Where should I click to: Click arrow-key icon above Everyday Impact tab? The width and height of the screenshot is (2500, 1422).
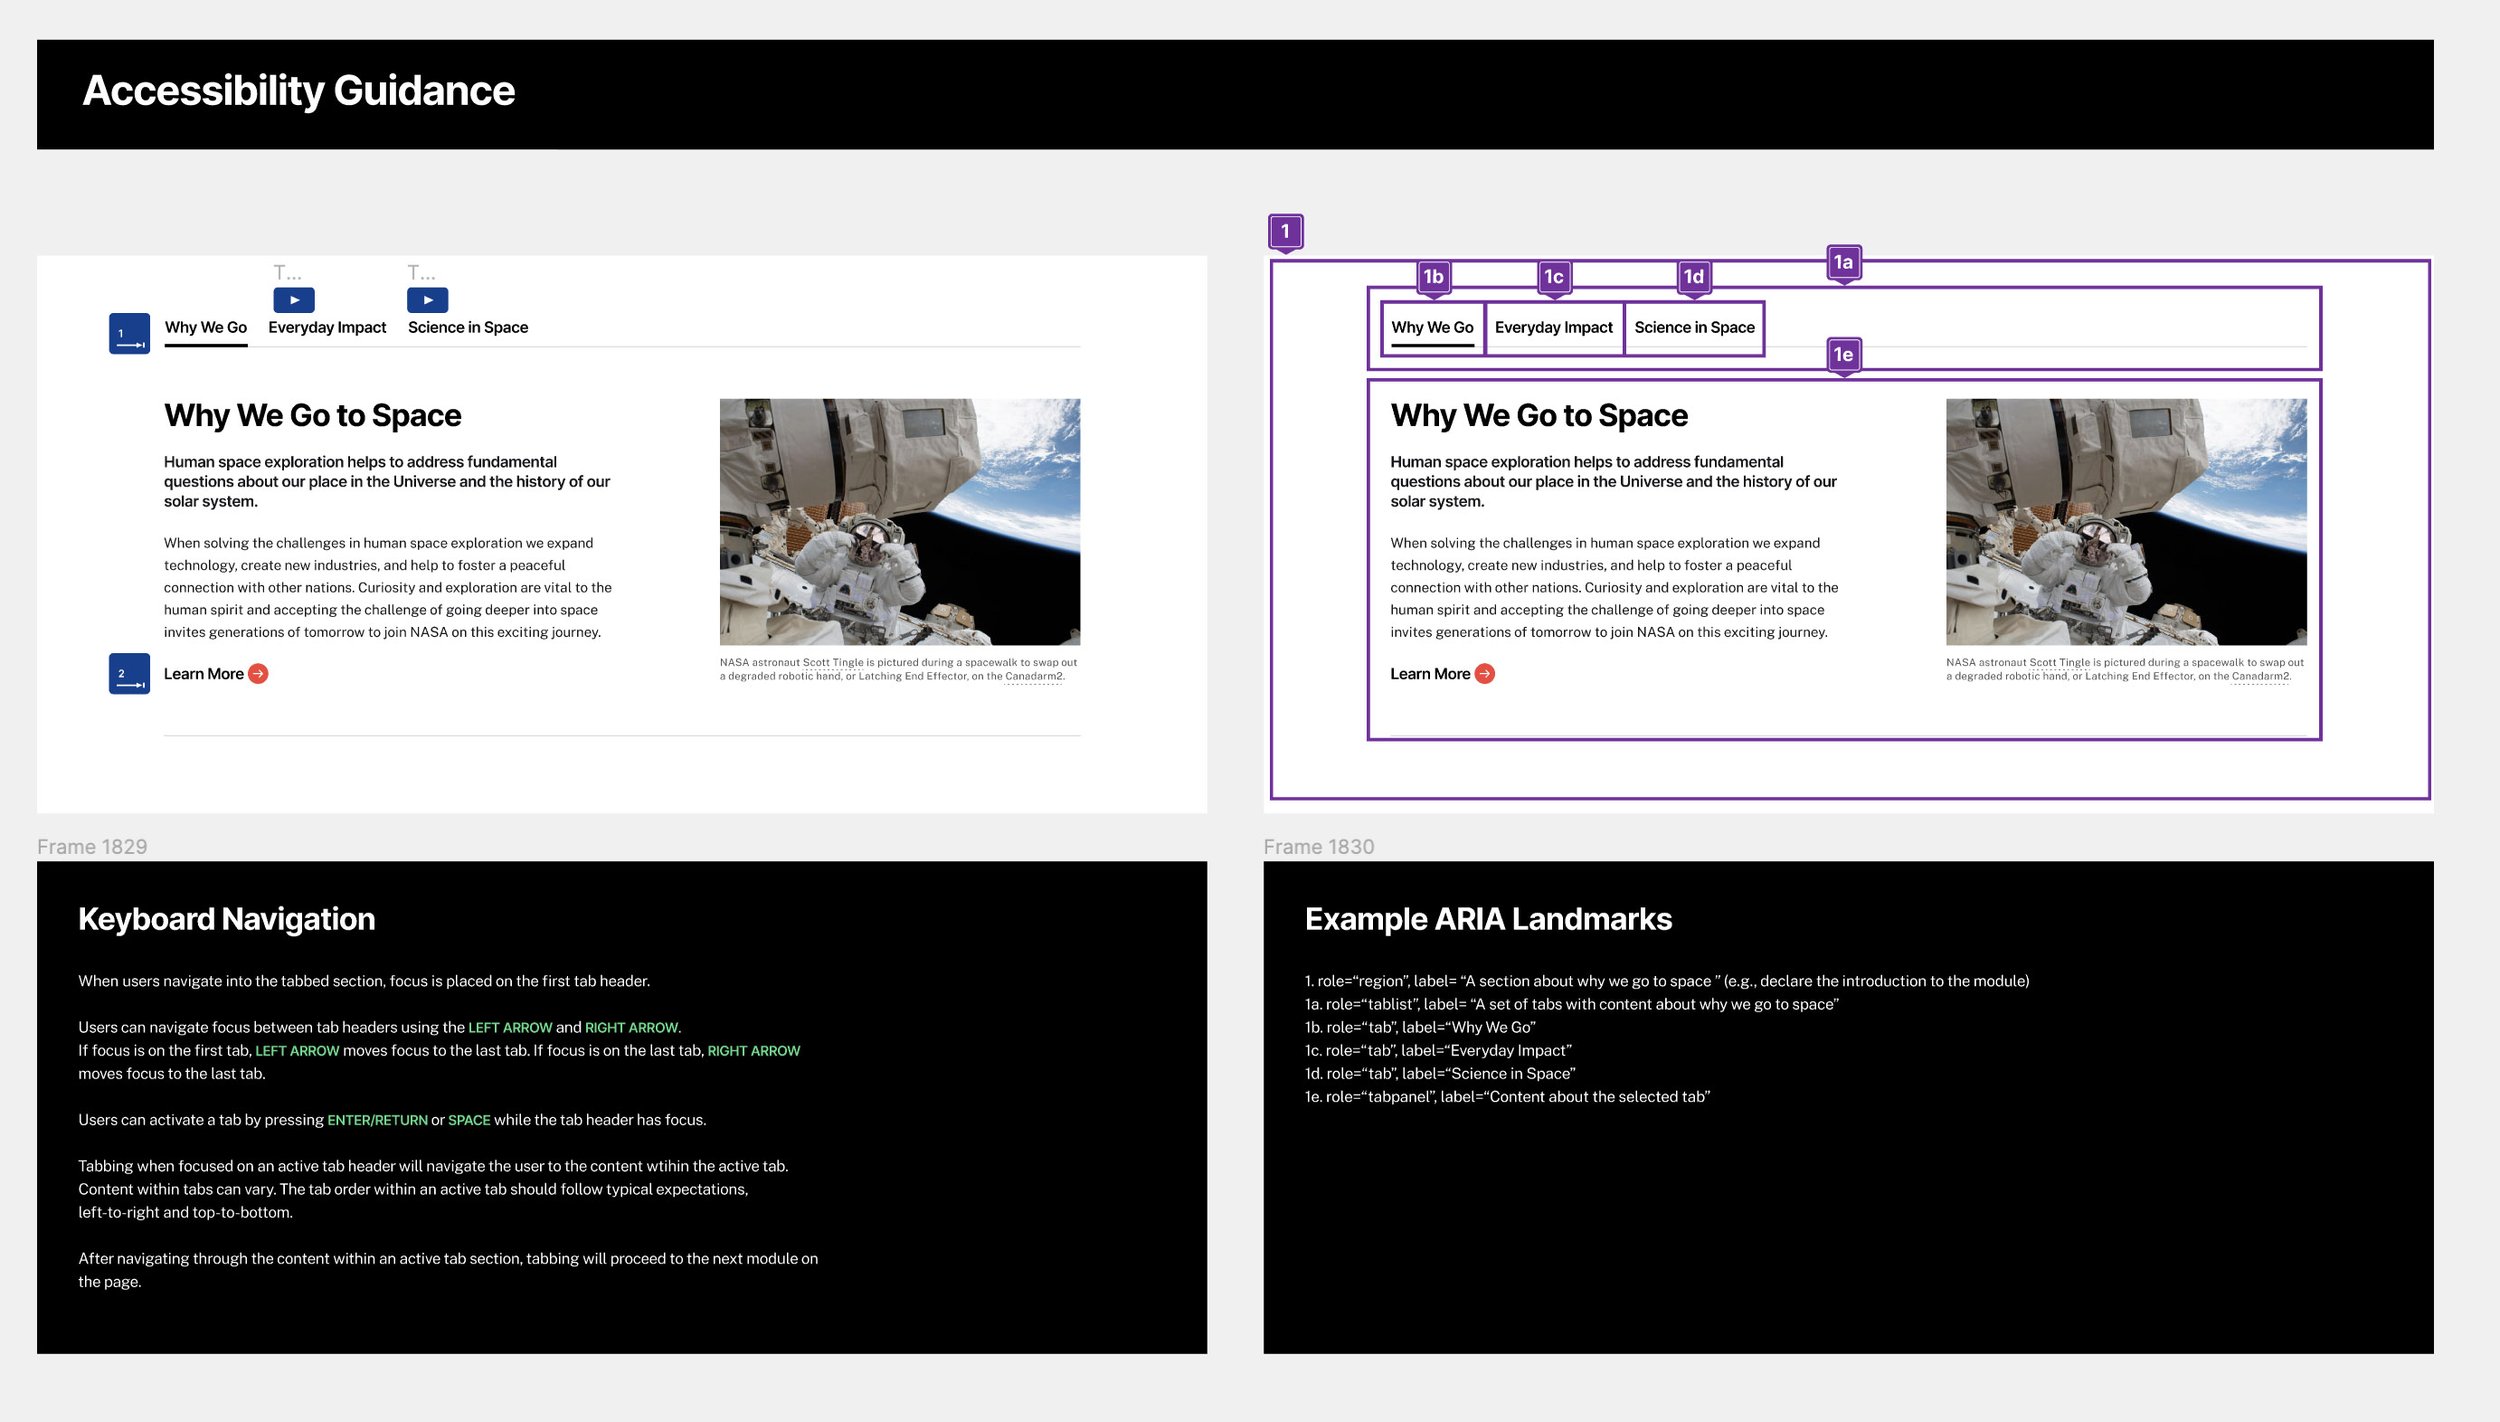pyautogui.click(x=294, y=299)
